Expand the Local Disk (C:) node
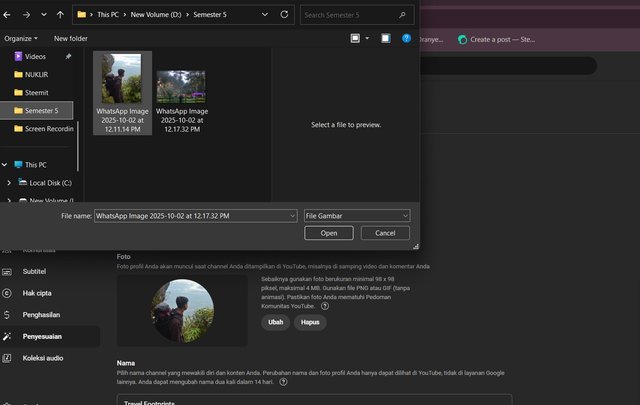This screenshot has height=405, width=640. point(9,183)
